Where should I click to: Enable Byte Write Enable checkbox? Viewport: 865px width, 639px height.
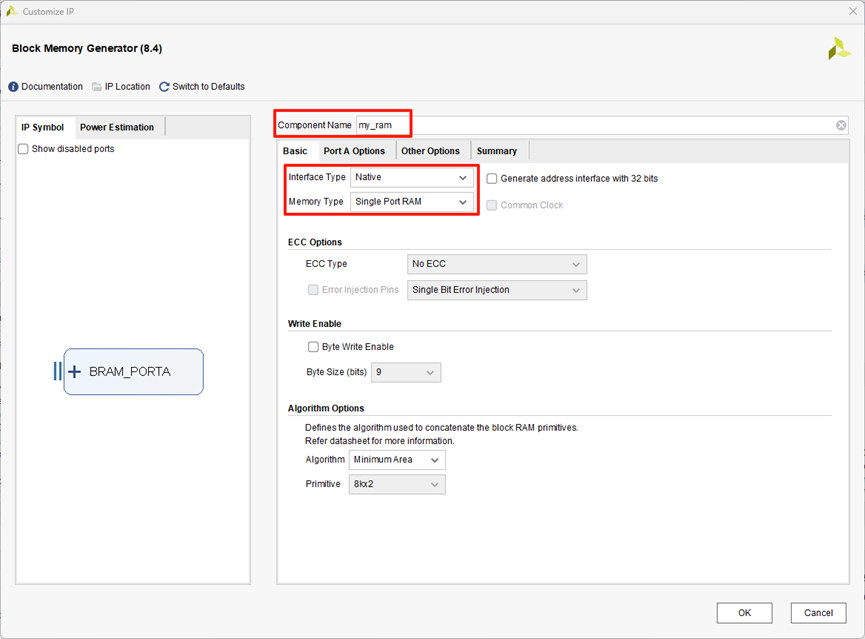click(x=313, y=347)
